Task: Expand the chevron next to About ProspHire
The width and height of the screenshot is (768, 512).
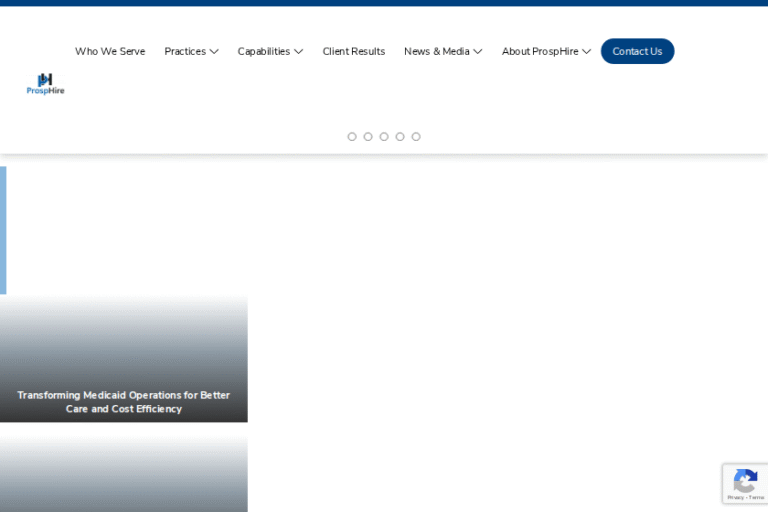Action: 587,52
